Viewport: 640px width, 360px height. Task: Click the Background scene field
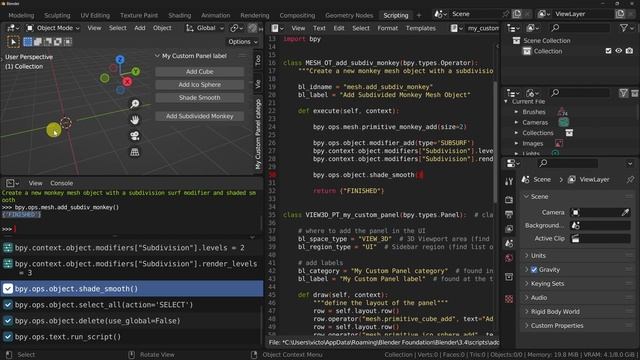tap(600, 225)
